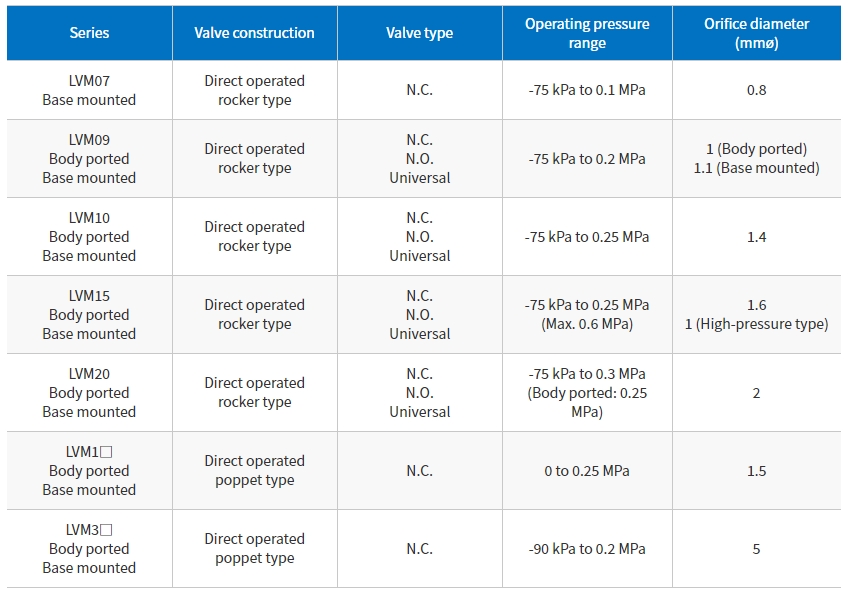Click the Series column header
Image resolution: width=851 pixels, height=609 pixels.
click(x=90, y=33)
